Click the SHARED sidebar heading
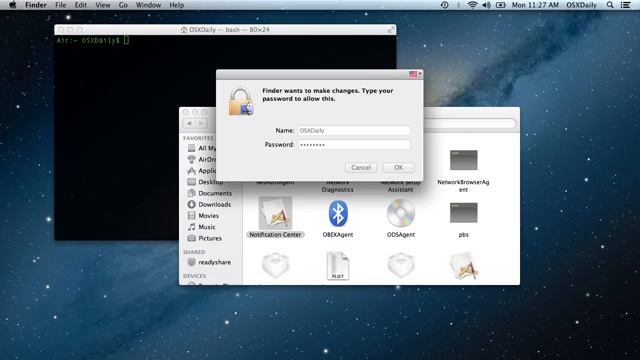640x360 pixels. coord(194,252)
